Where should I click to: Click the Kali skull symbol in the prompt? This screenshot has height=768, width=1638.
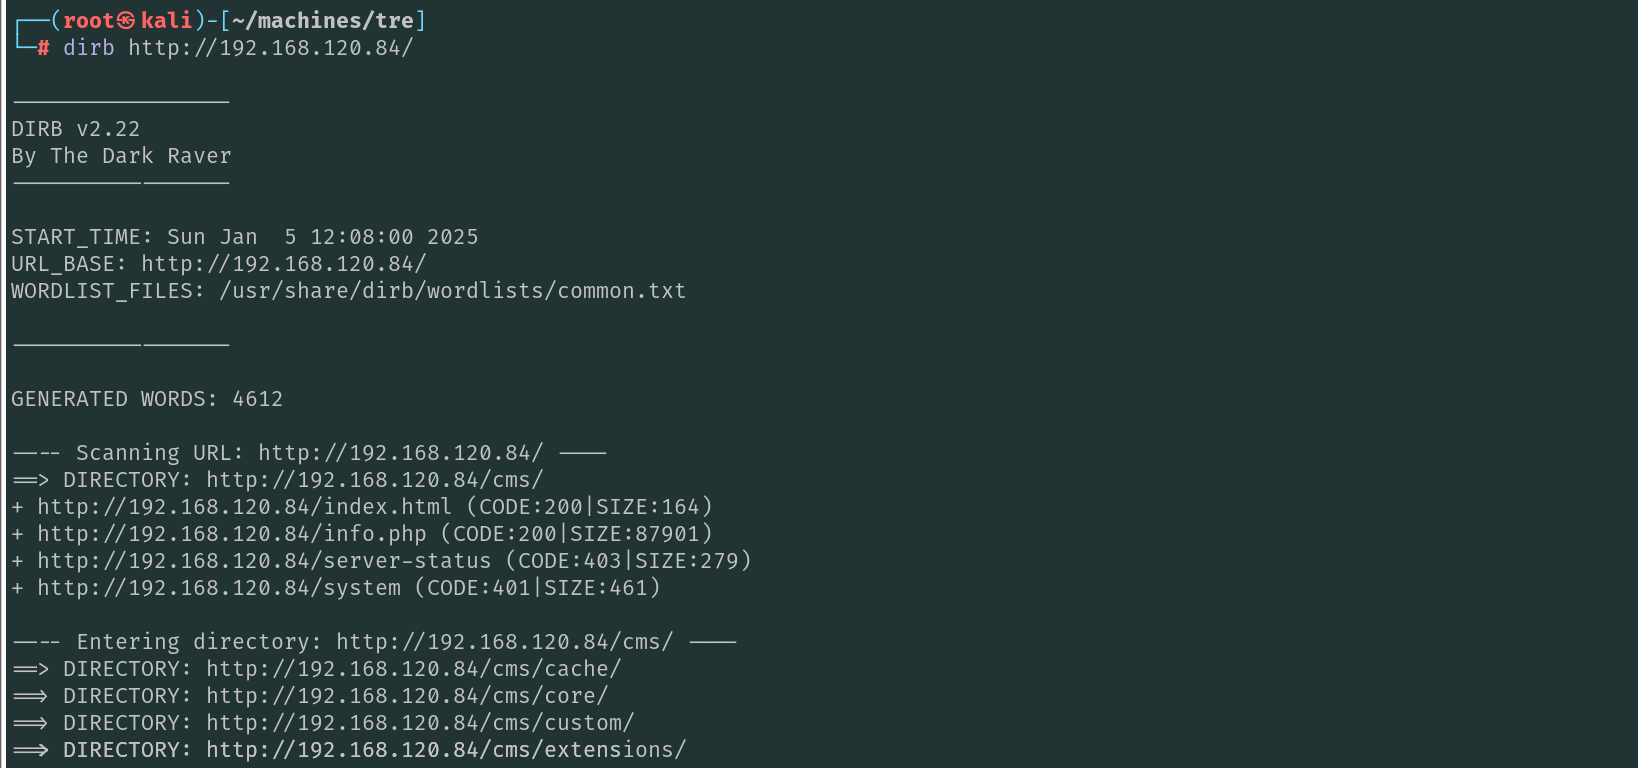[x=126, y=21]
